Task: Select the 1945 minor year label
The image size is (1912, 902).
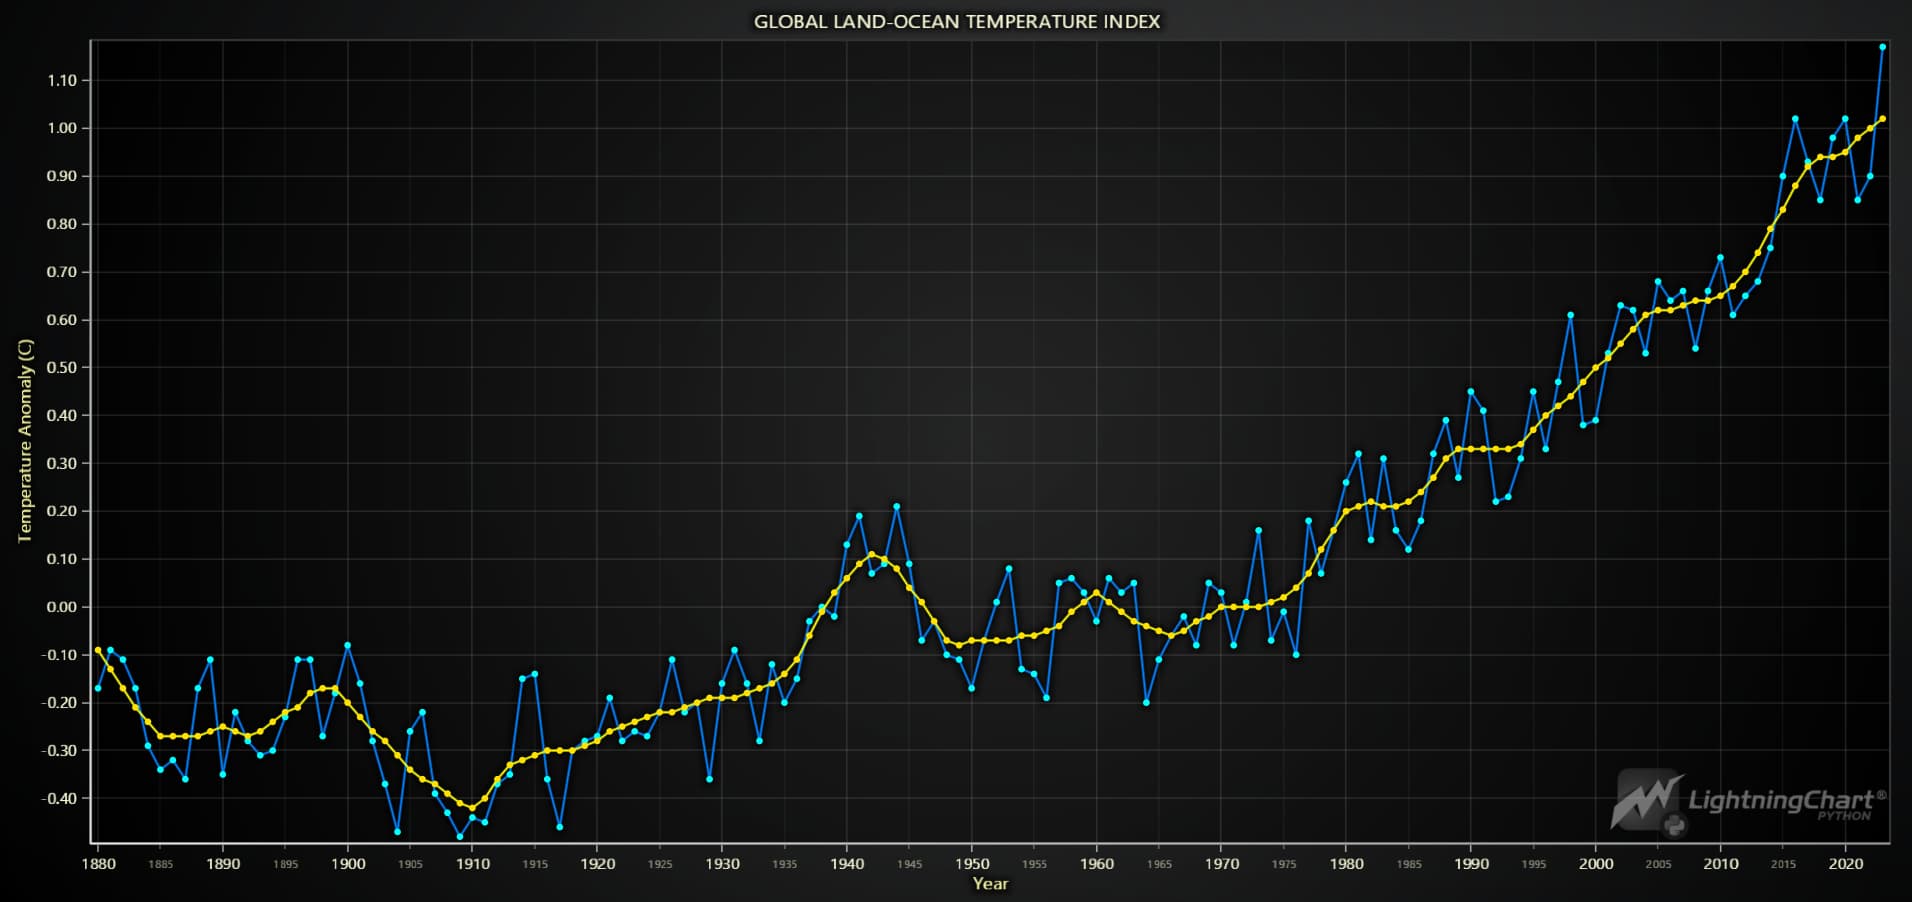Action: coord(910,865)
